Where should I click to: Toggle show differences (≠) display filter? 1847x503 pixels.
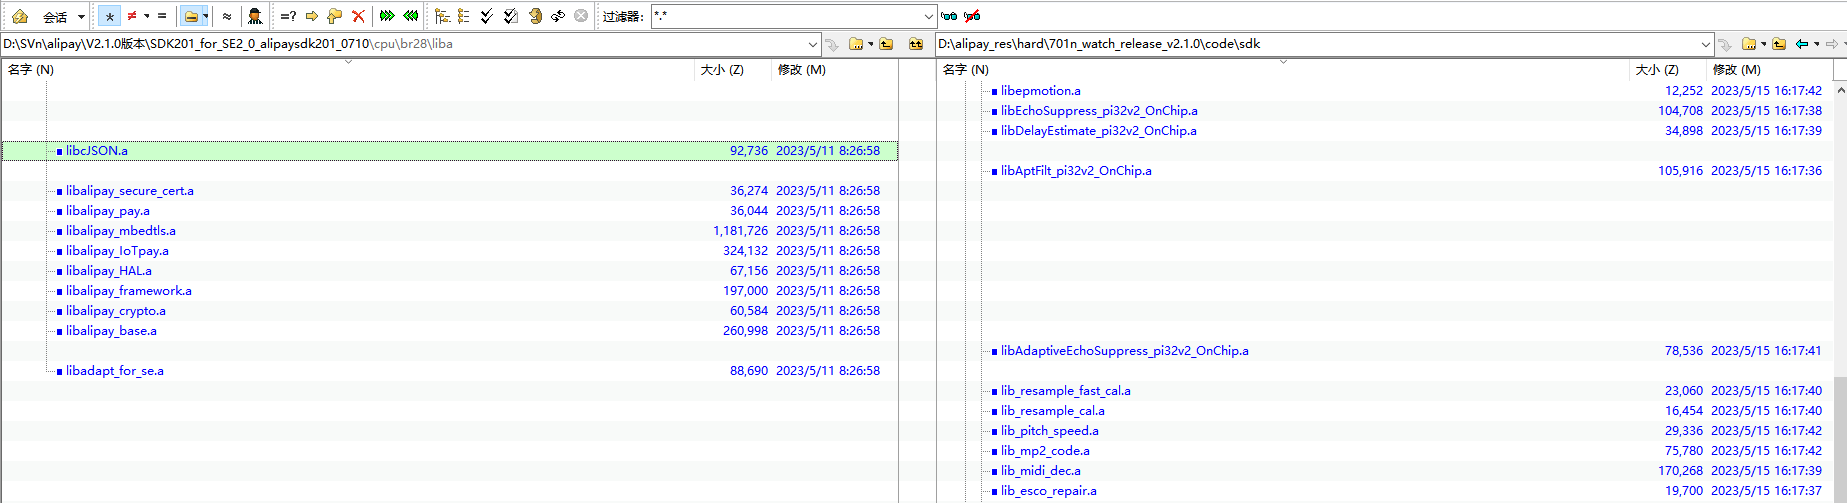(x=132, y=16)
